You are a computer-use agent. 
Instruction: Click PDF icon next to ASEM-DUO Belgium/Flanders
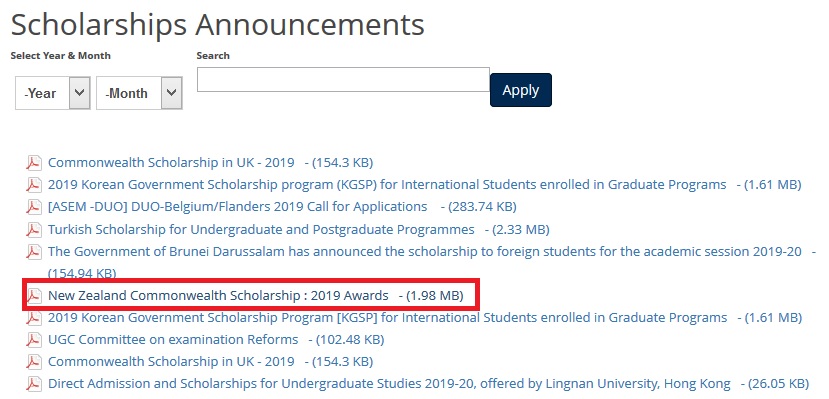pos(34,207)
